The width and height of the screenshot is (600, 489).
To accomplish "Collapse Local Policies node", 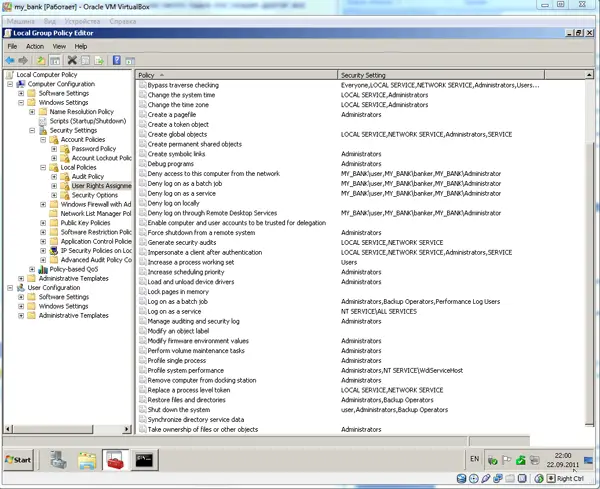I will [43, 167].
